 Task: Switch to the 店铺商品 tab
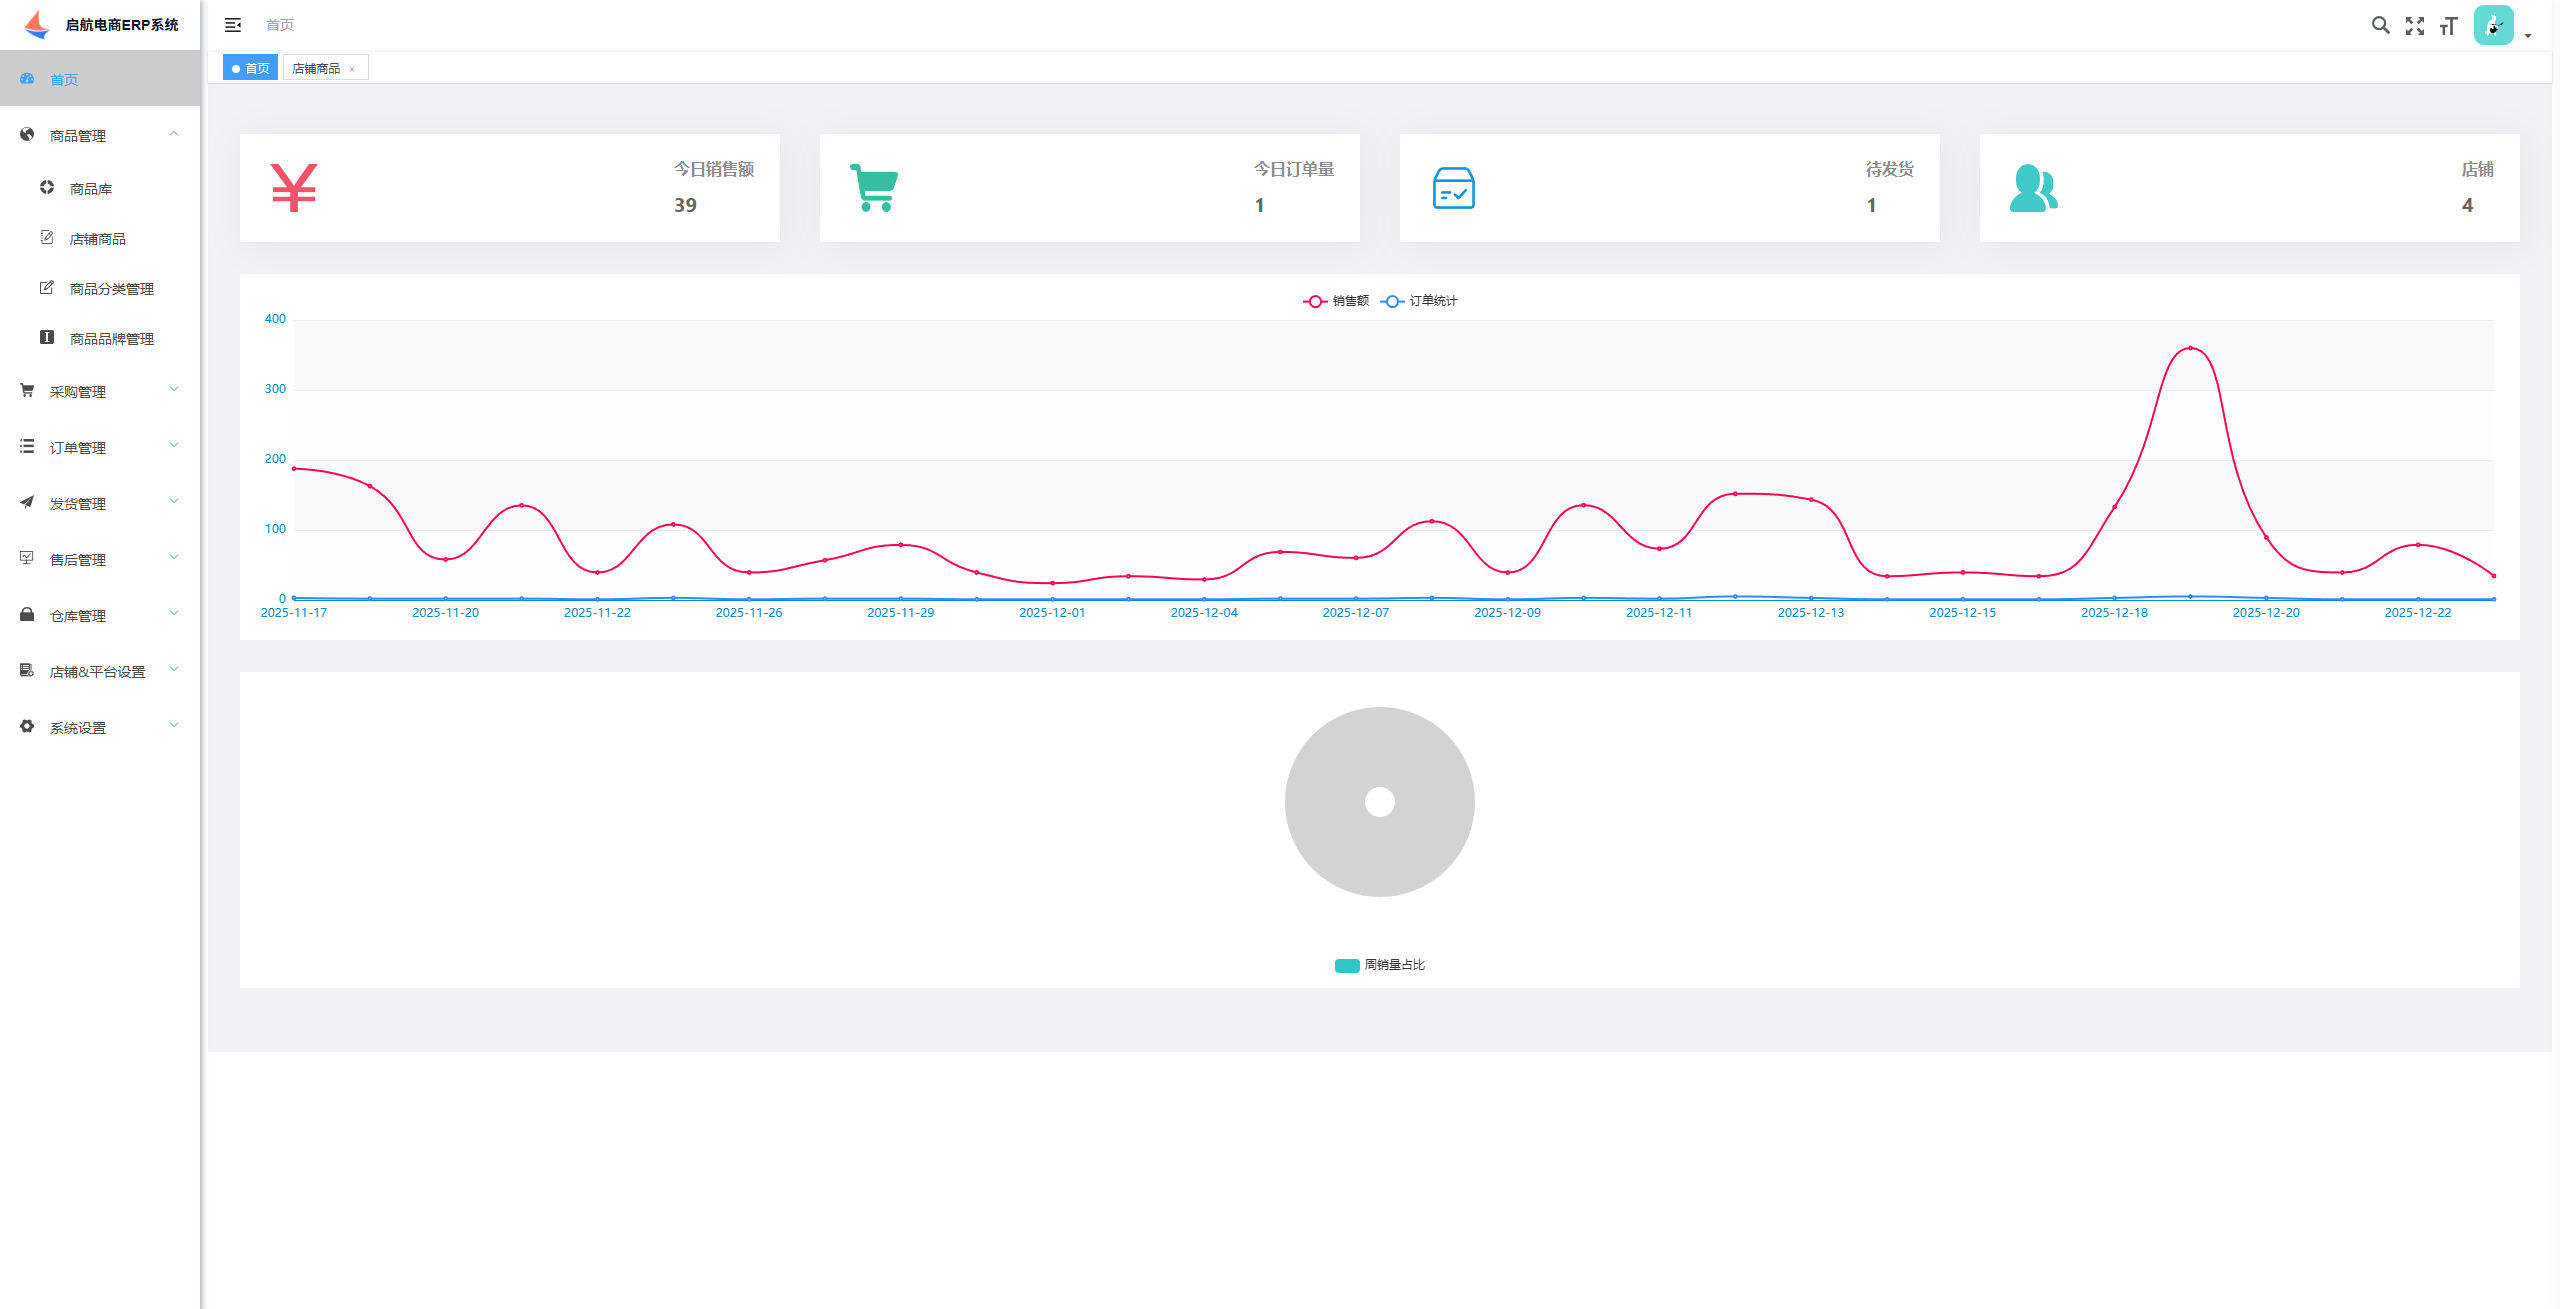316,68
